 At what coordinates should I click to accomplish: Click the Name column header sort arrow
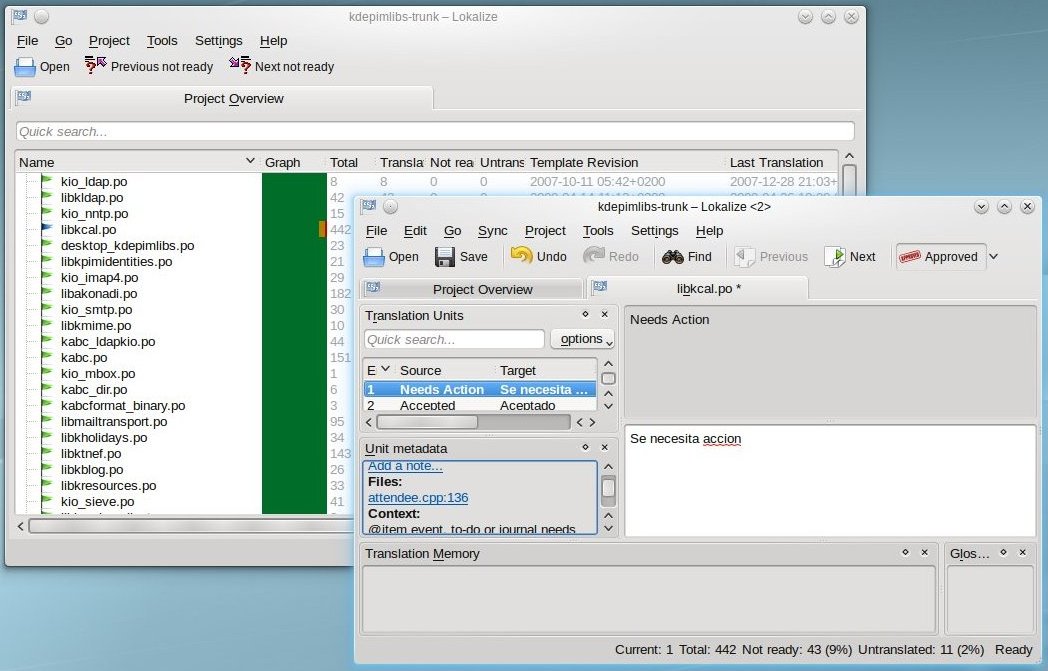(x=250, y=161)
